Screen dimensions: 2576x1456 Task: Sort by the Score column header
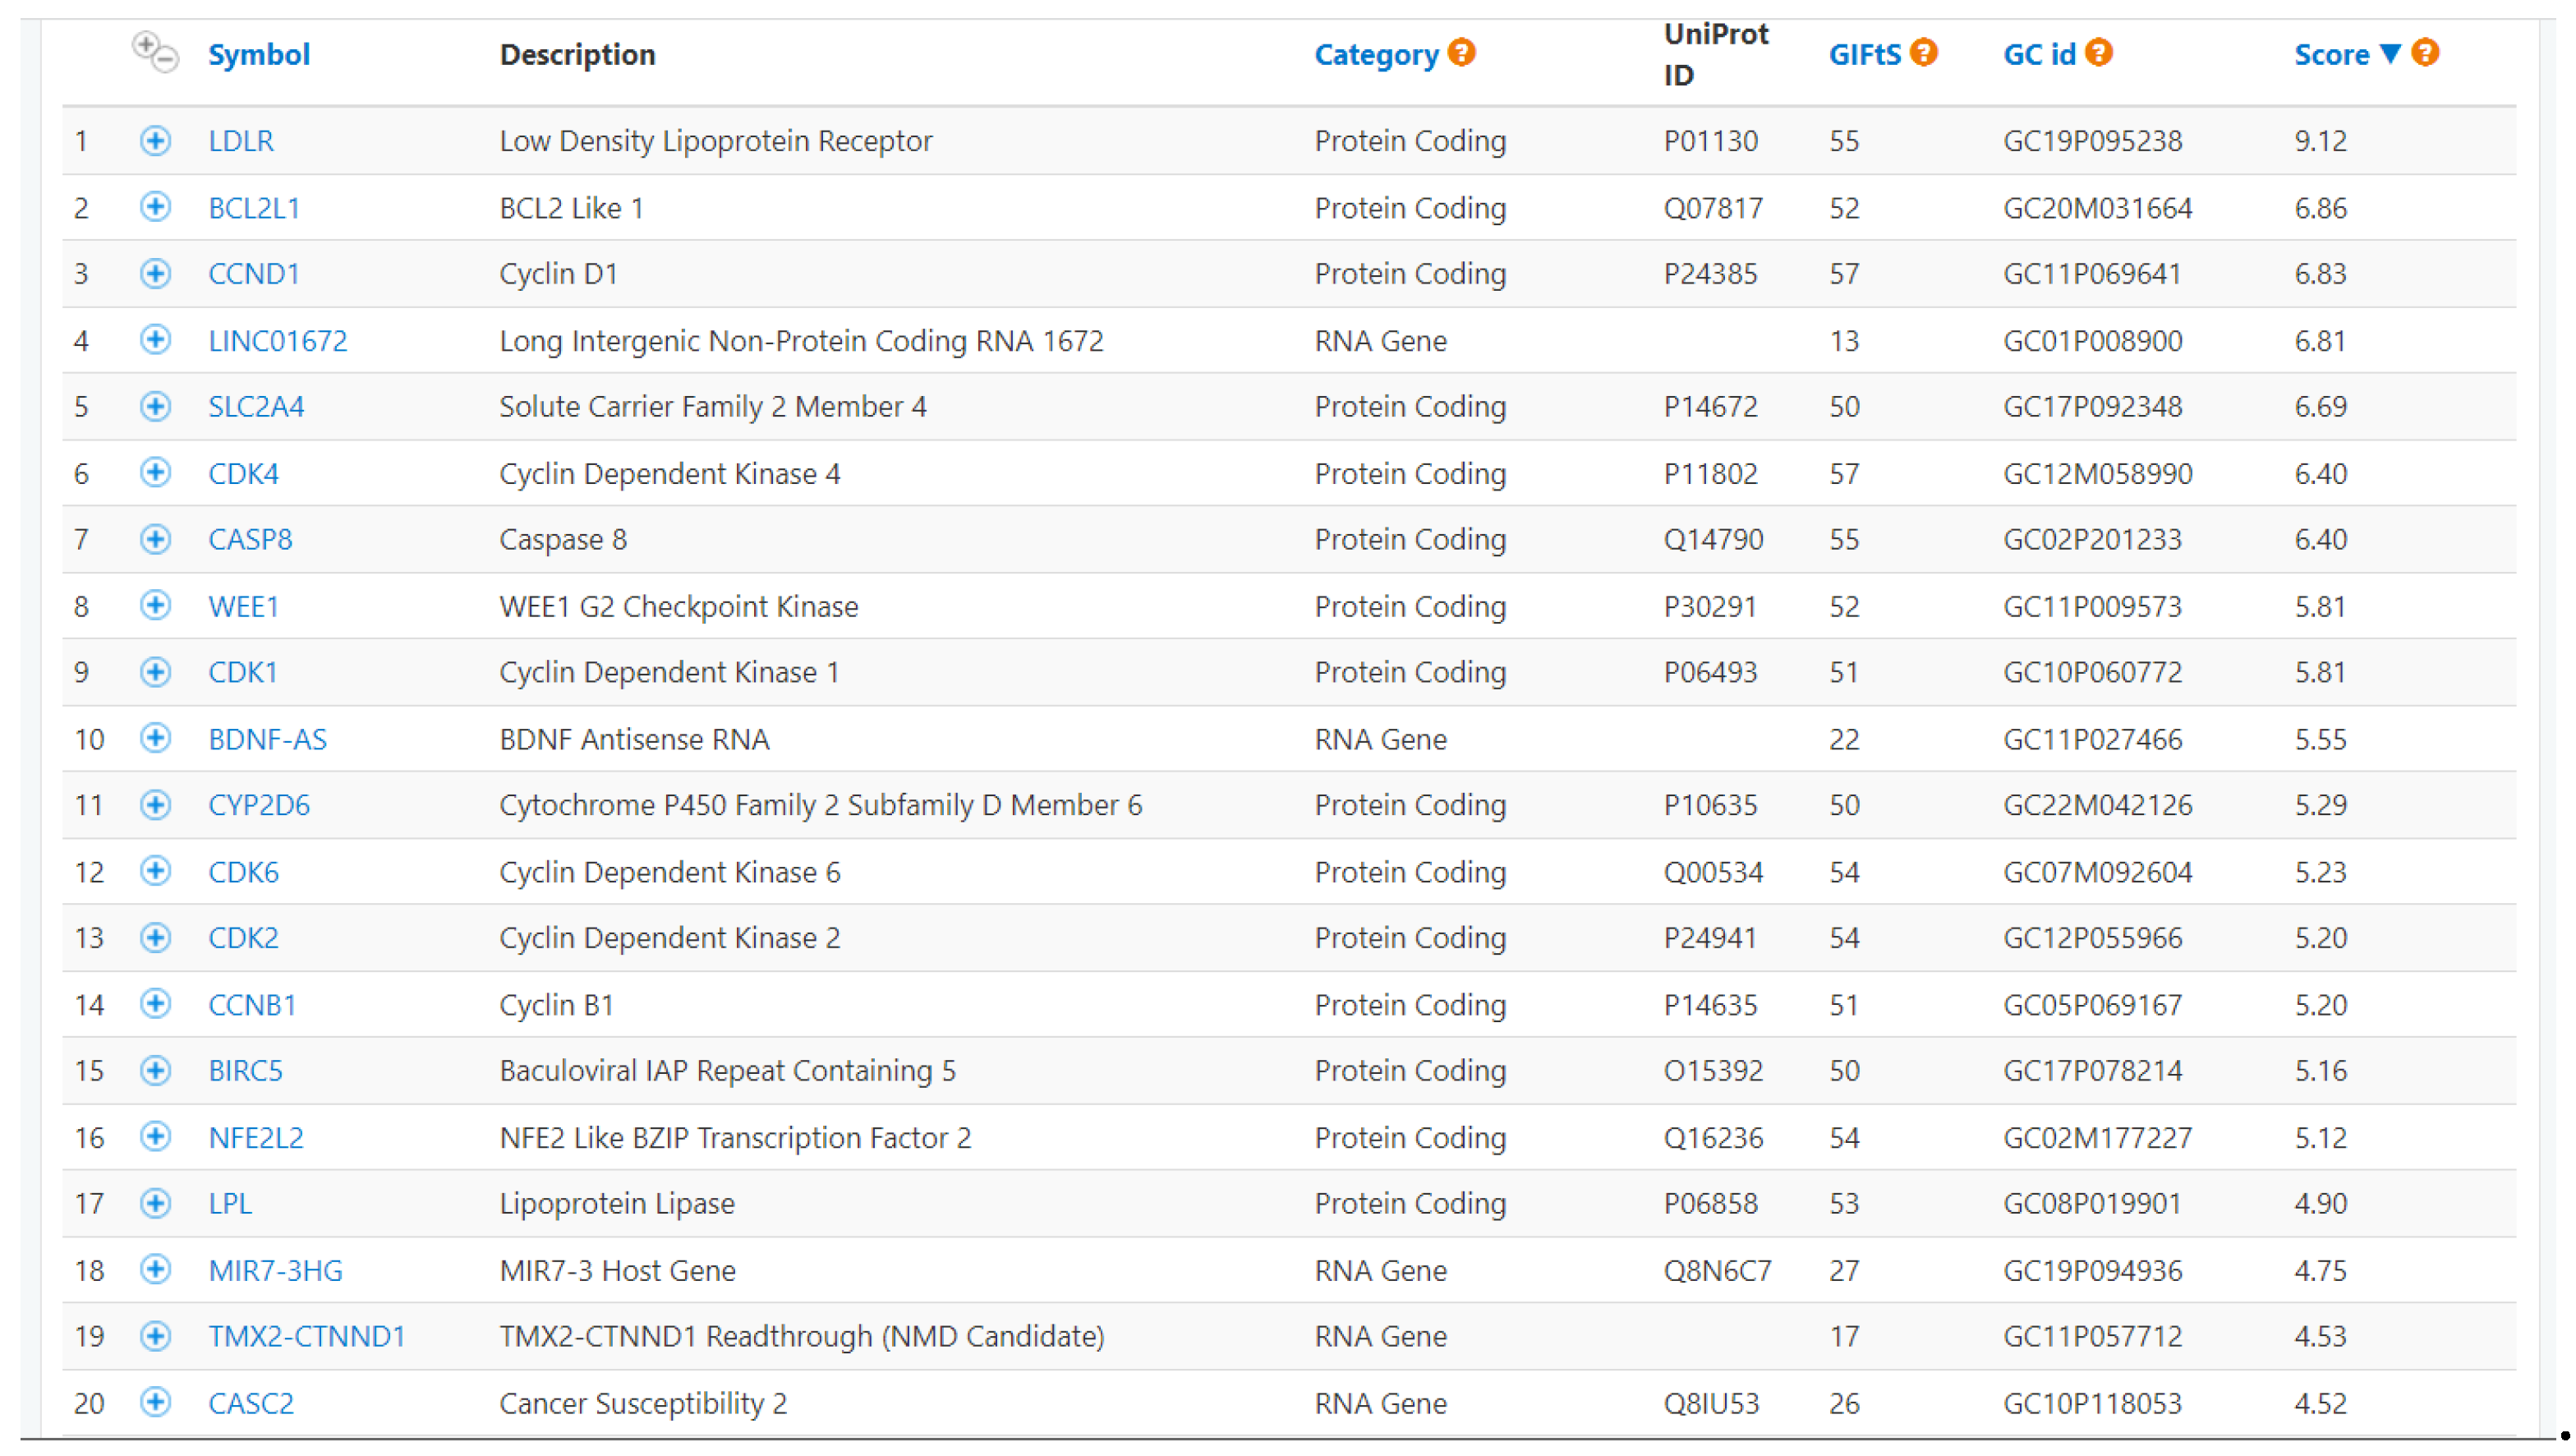coord(2331,54)
